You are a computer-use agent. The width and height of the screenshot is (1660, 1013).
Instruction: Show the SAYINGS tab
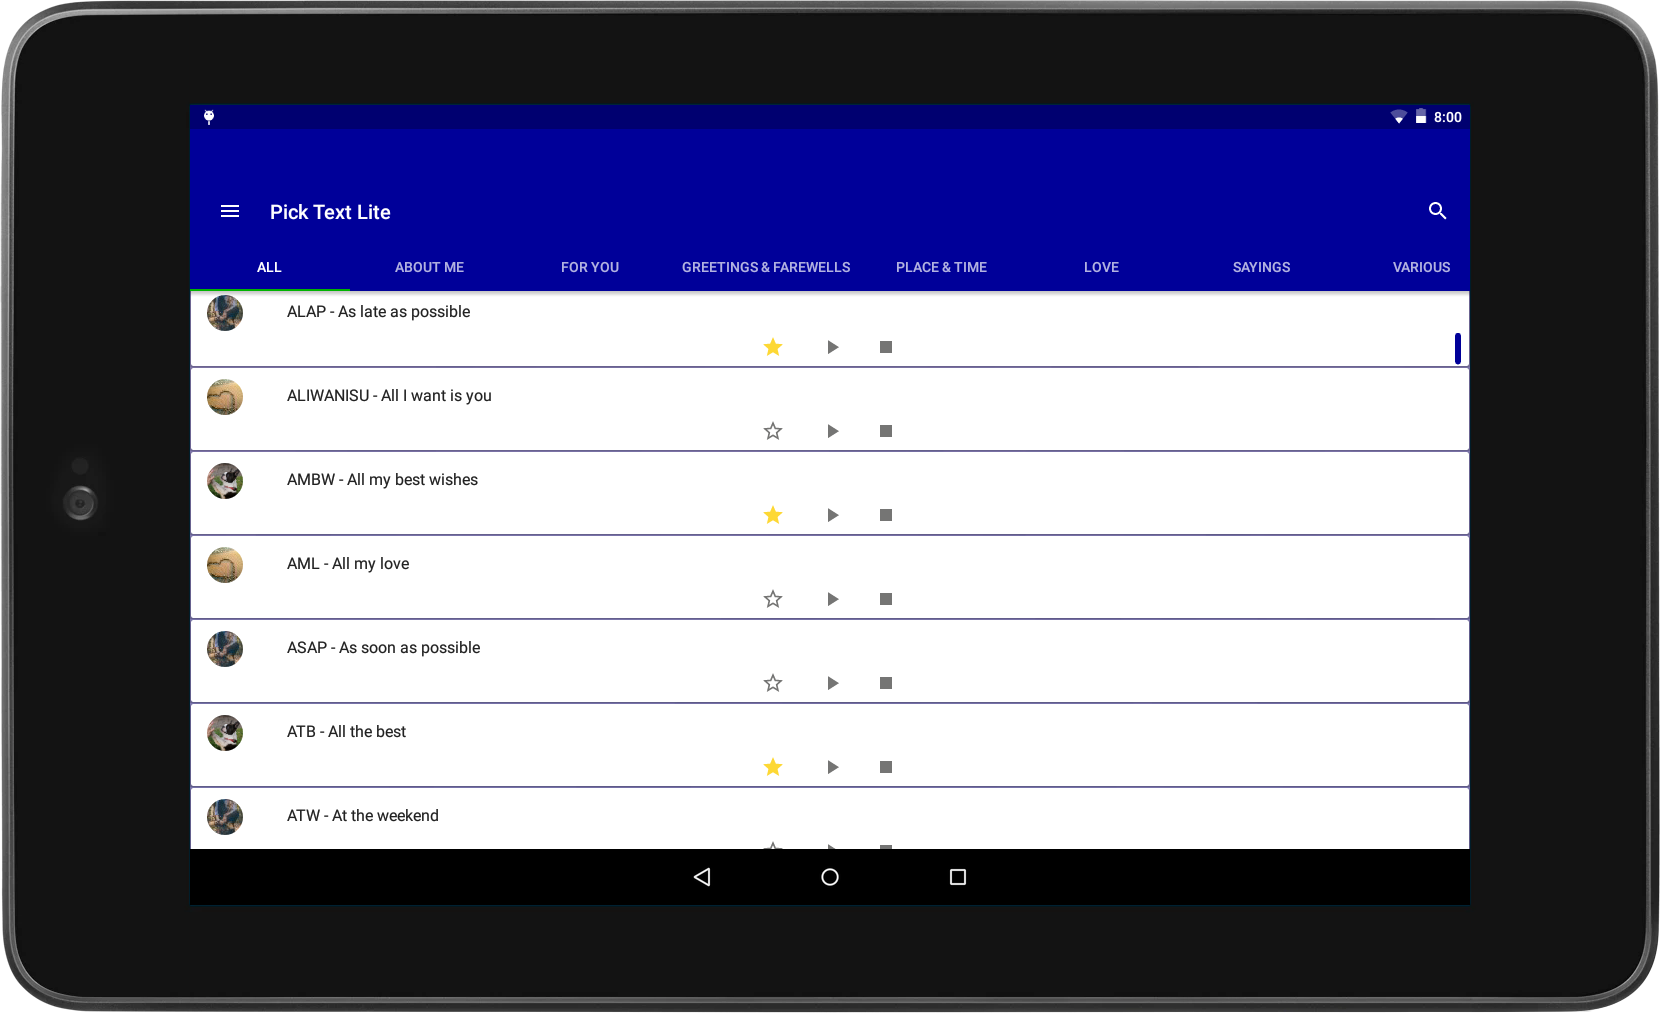point(1261,267)
